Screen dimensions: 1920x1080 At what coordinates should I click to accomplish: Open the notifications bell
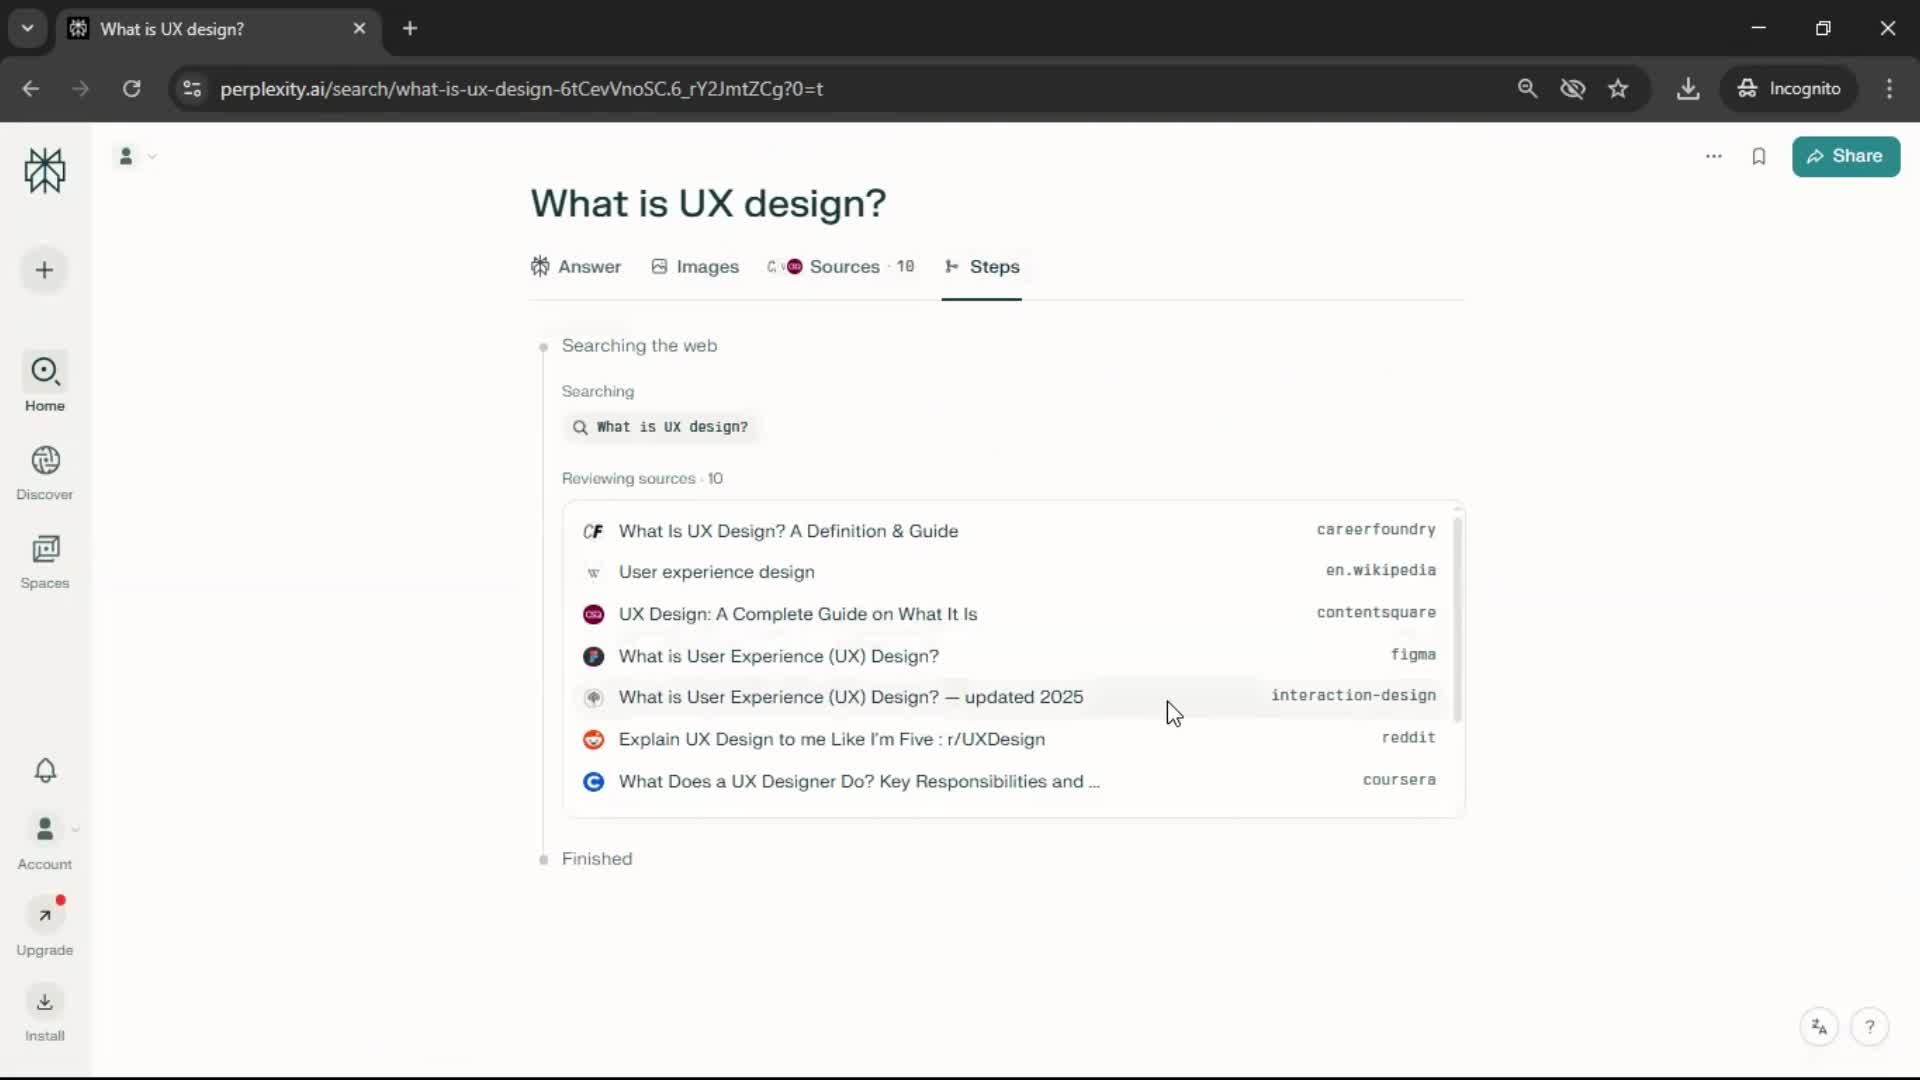[x=45, y=770]
